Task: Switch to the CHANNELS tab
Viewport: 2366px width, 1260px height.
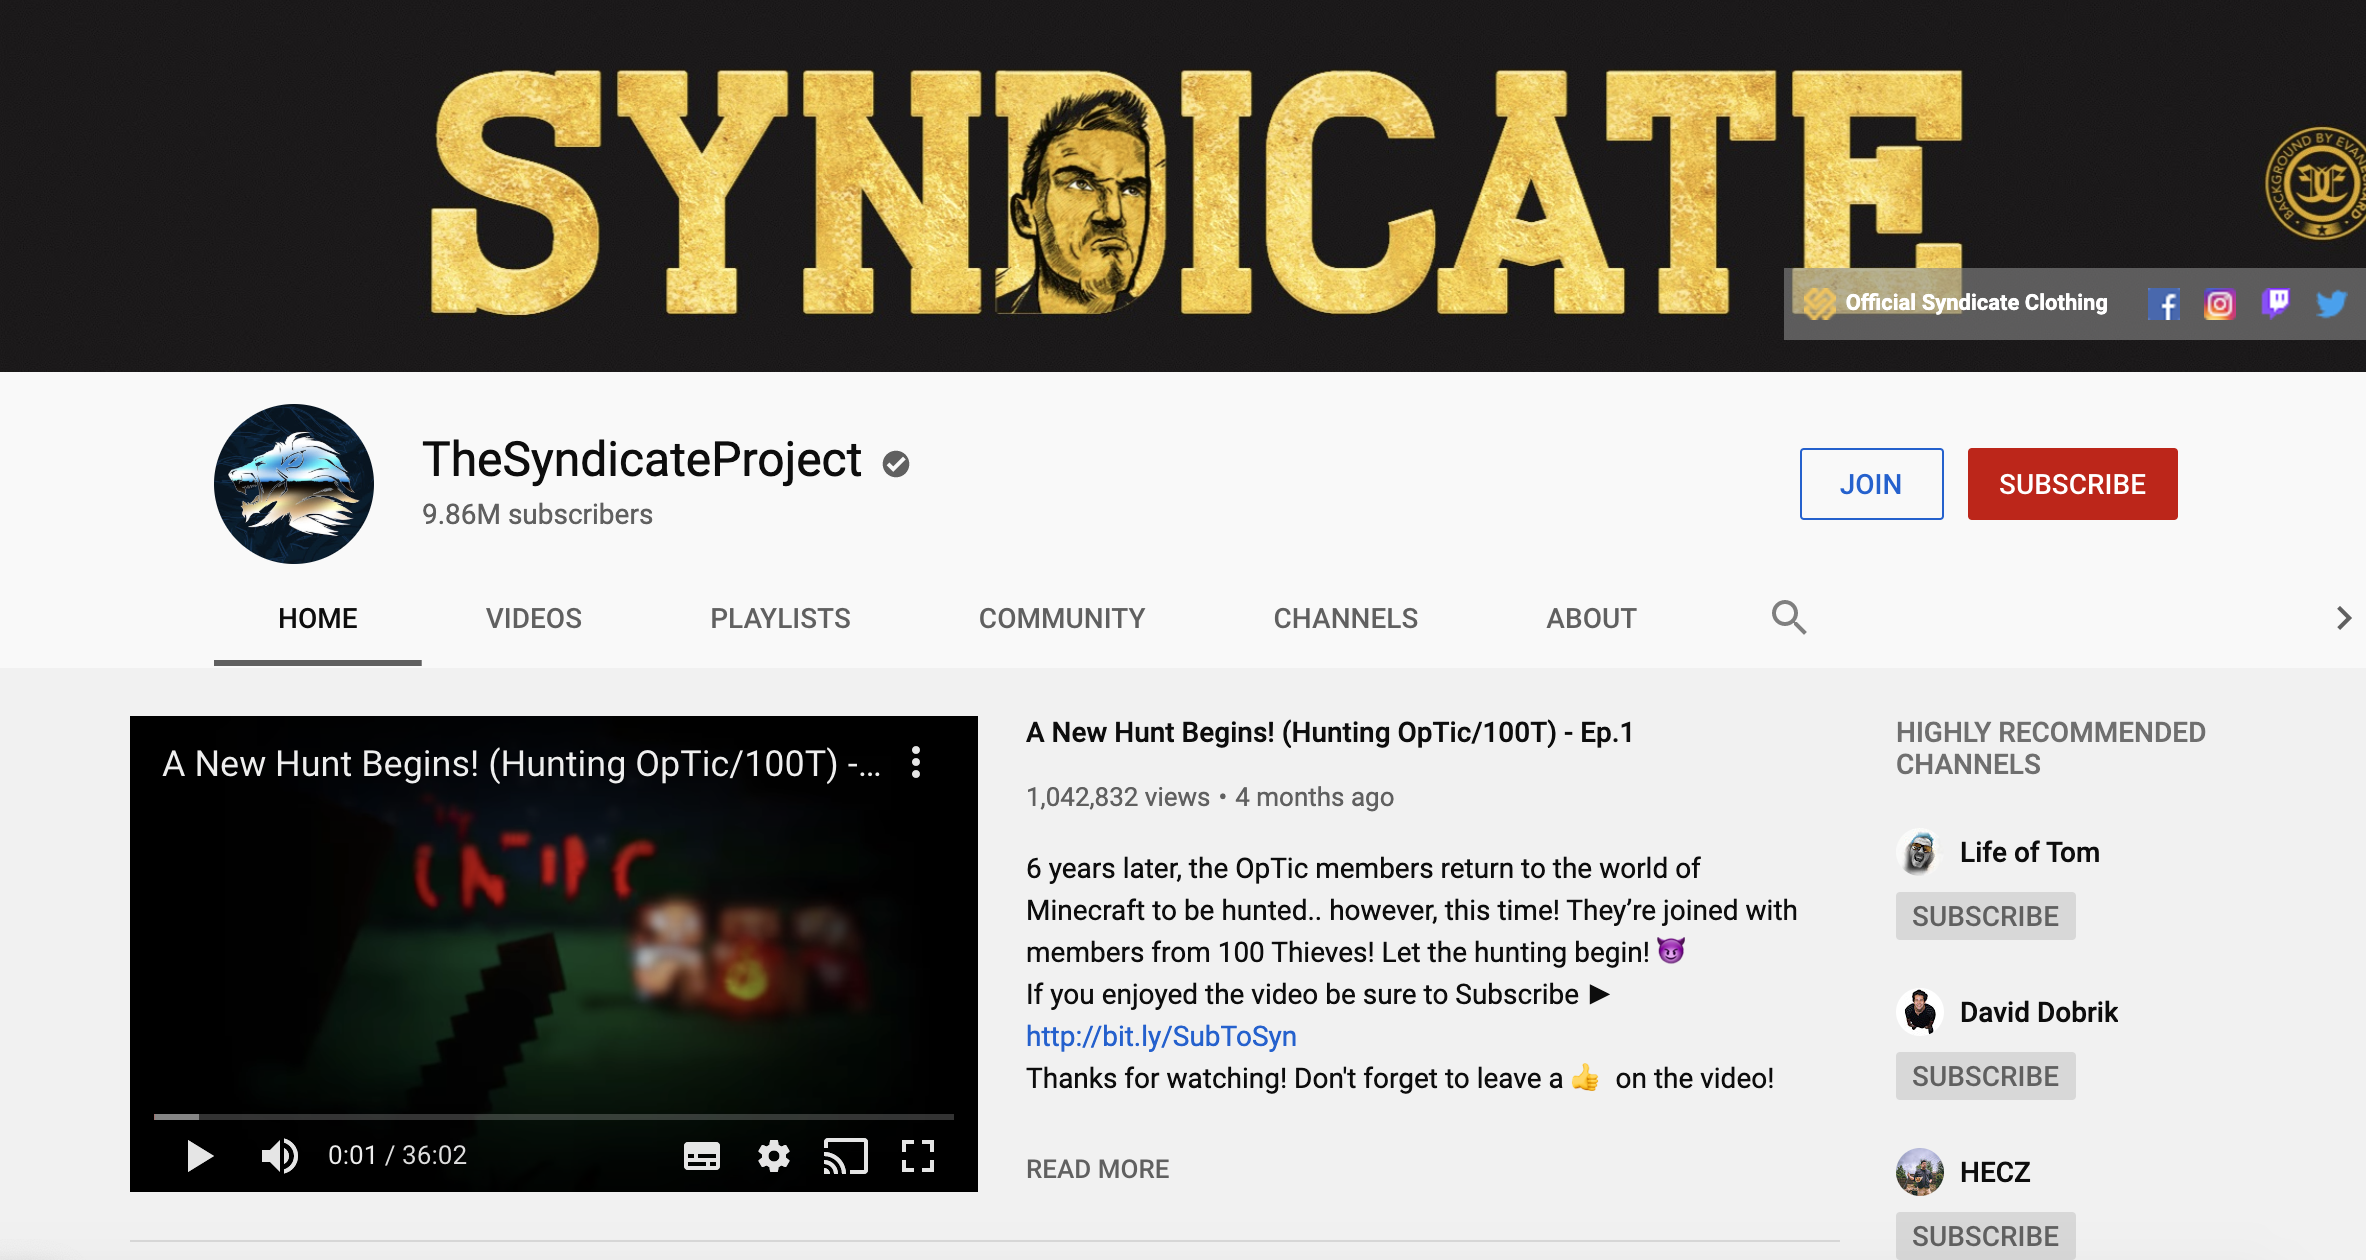Action: click(x=1346, y=618)
